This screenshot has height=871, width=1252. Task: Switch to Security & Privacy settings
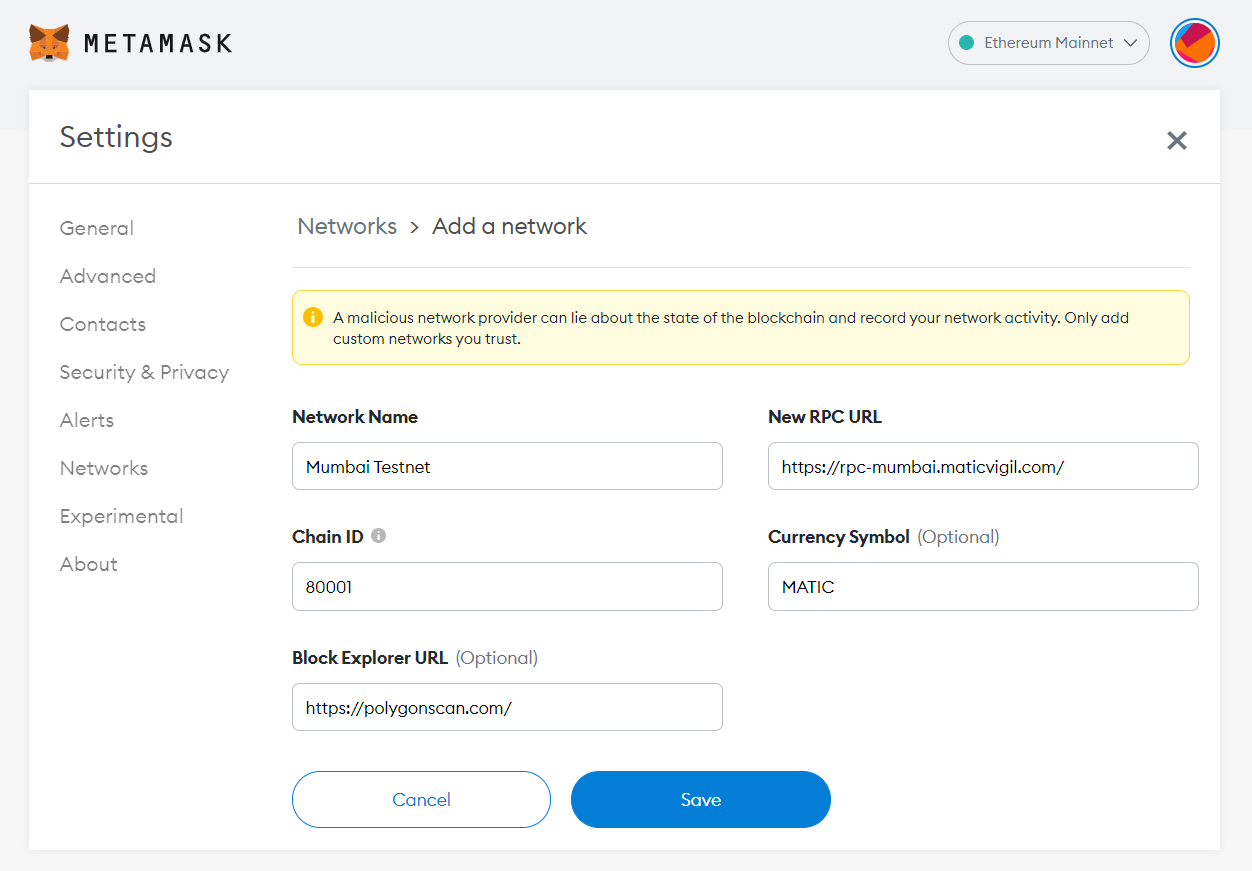coord(144,372)
